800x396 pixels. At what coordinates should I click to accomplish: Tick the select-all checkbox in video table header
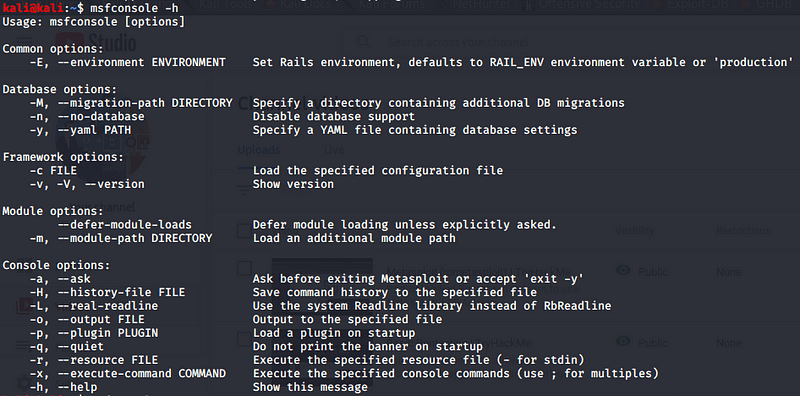pyautogui.click(x=245, y=230)
